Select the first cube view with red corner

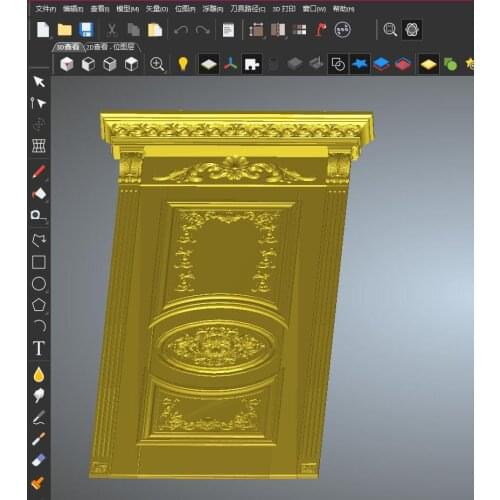67,64
